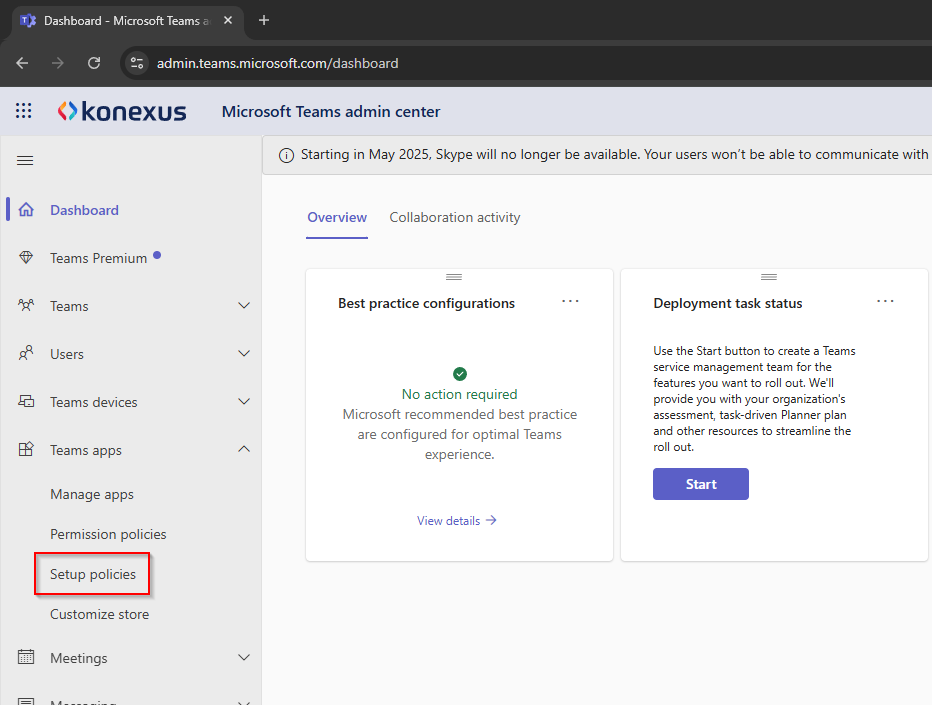The image size is (932, 705).
Task: Click the Teams devices icon in sidebar
Action: [x=26, y=402]
